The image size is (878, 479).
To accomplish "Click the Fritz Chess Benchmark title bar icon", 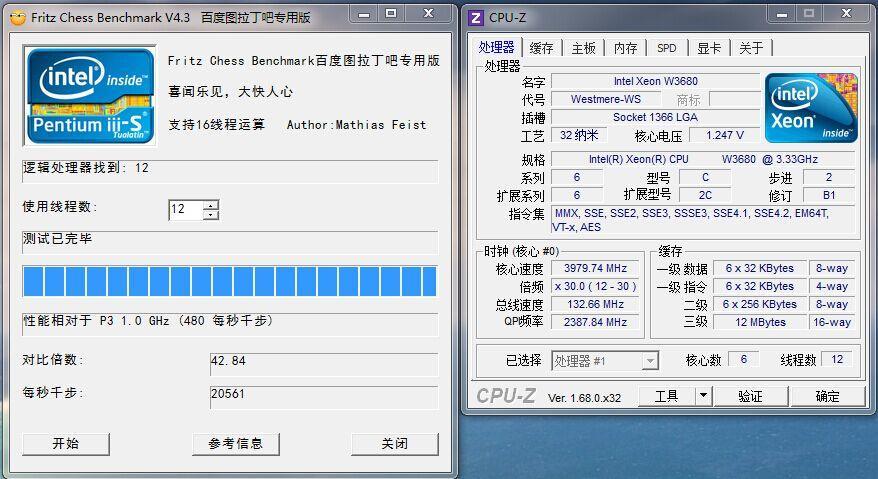I will pos(18,18).
